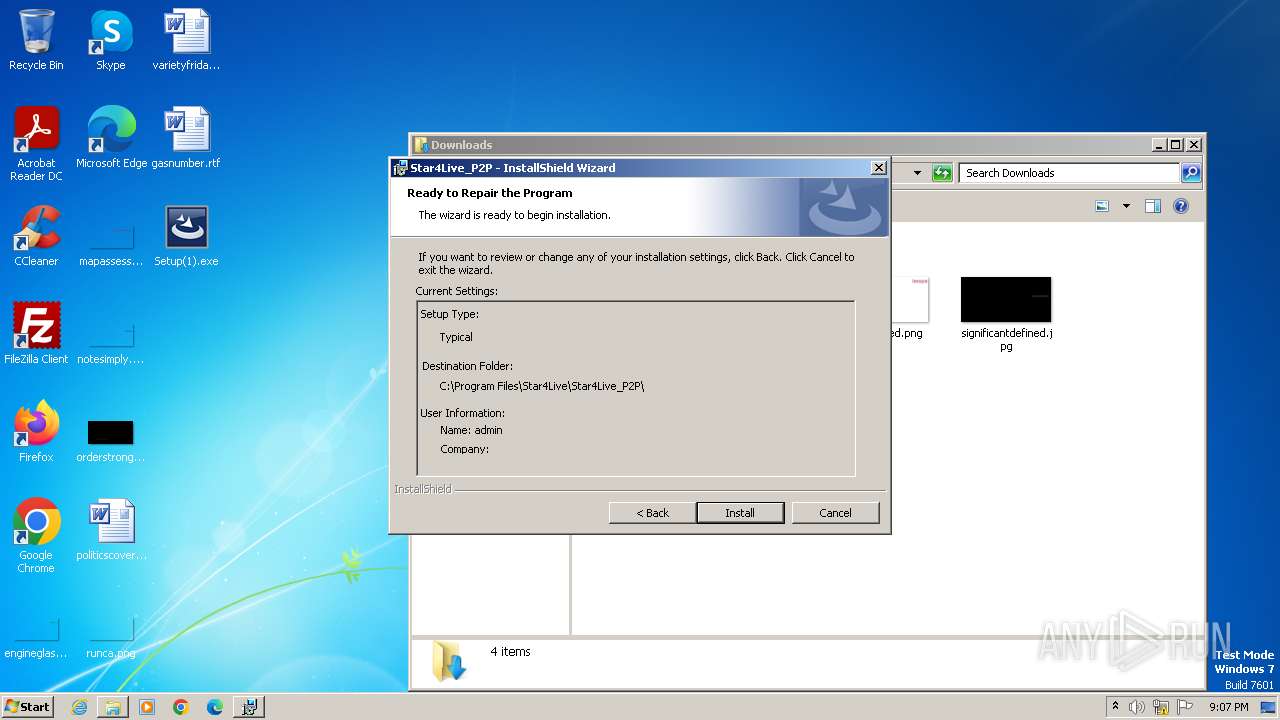The width and height of the screenshot is (1280, 720).
Task: Open Help in the Downloads window
Action: point(1181,206)
